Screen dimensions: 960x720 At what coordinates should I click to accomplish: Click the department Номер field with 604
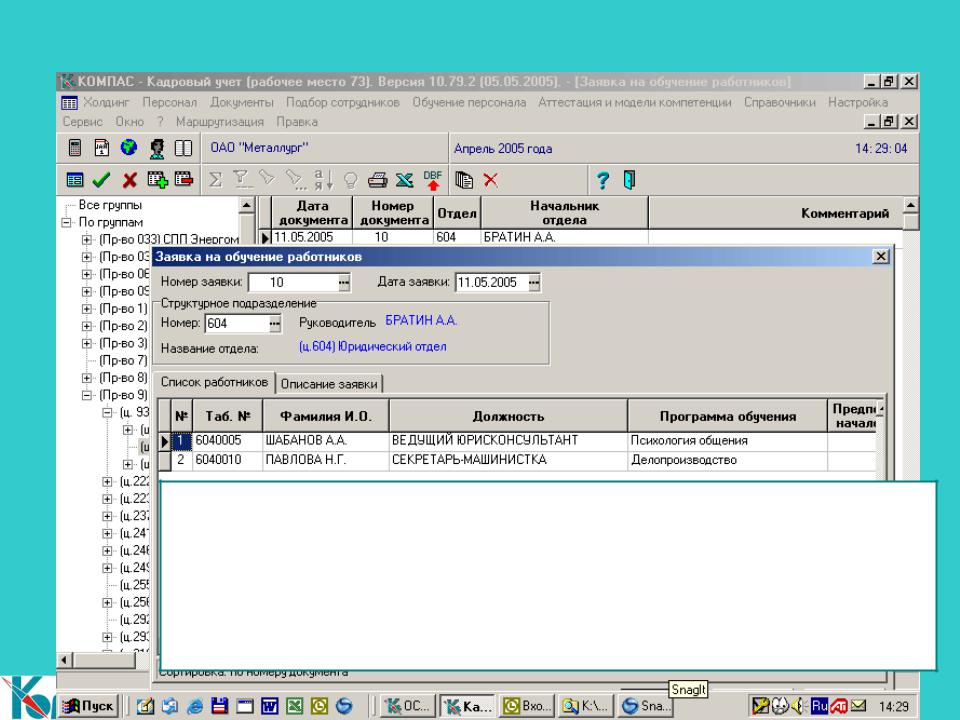(237, 323)
